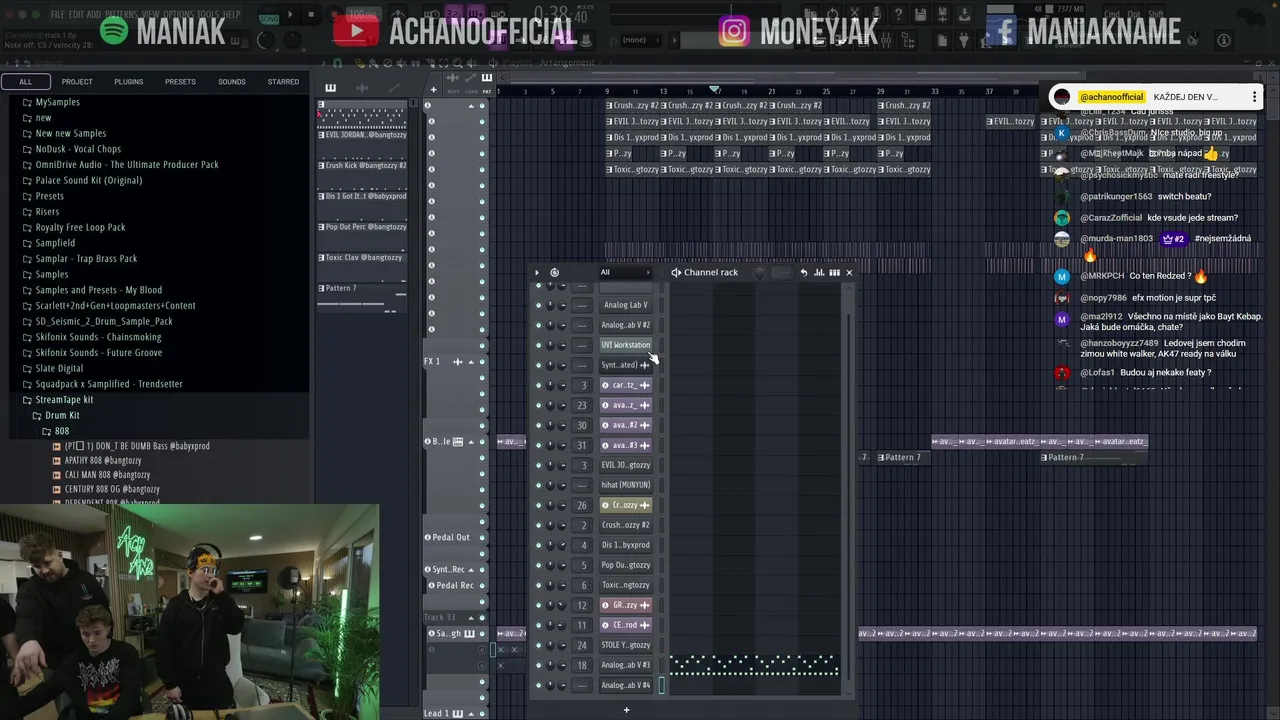
Task: Mute the Analog Lab V channel
Action: 538,305
